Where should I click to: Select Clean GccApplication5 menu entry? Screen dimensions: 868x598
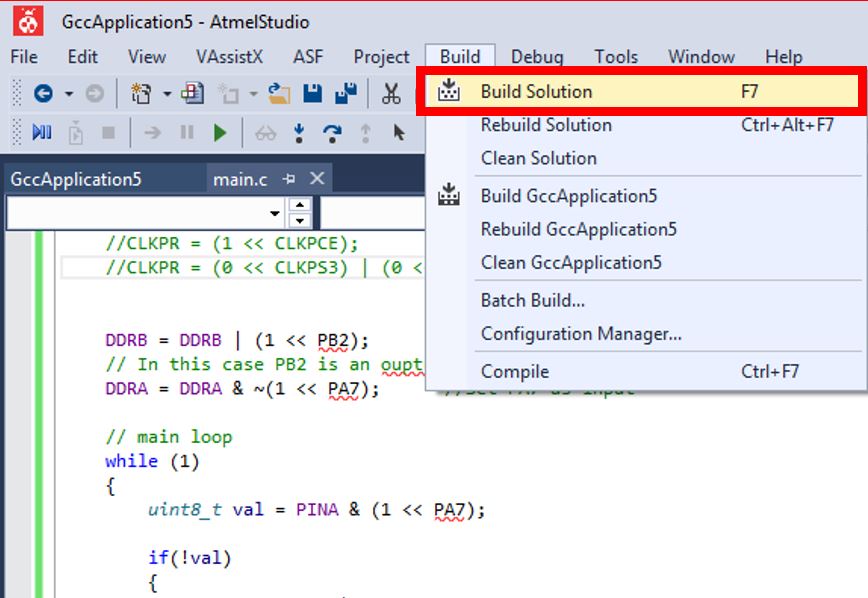tap(645, 262)
